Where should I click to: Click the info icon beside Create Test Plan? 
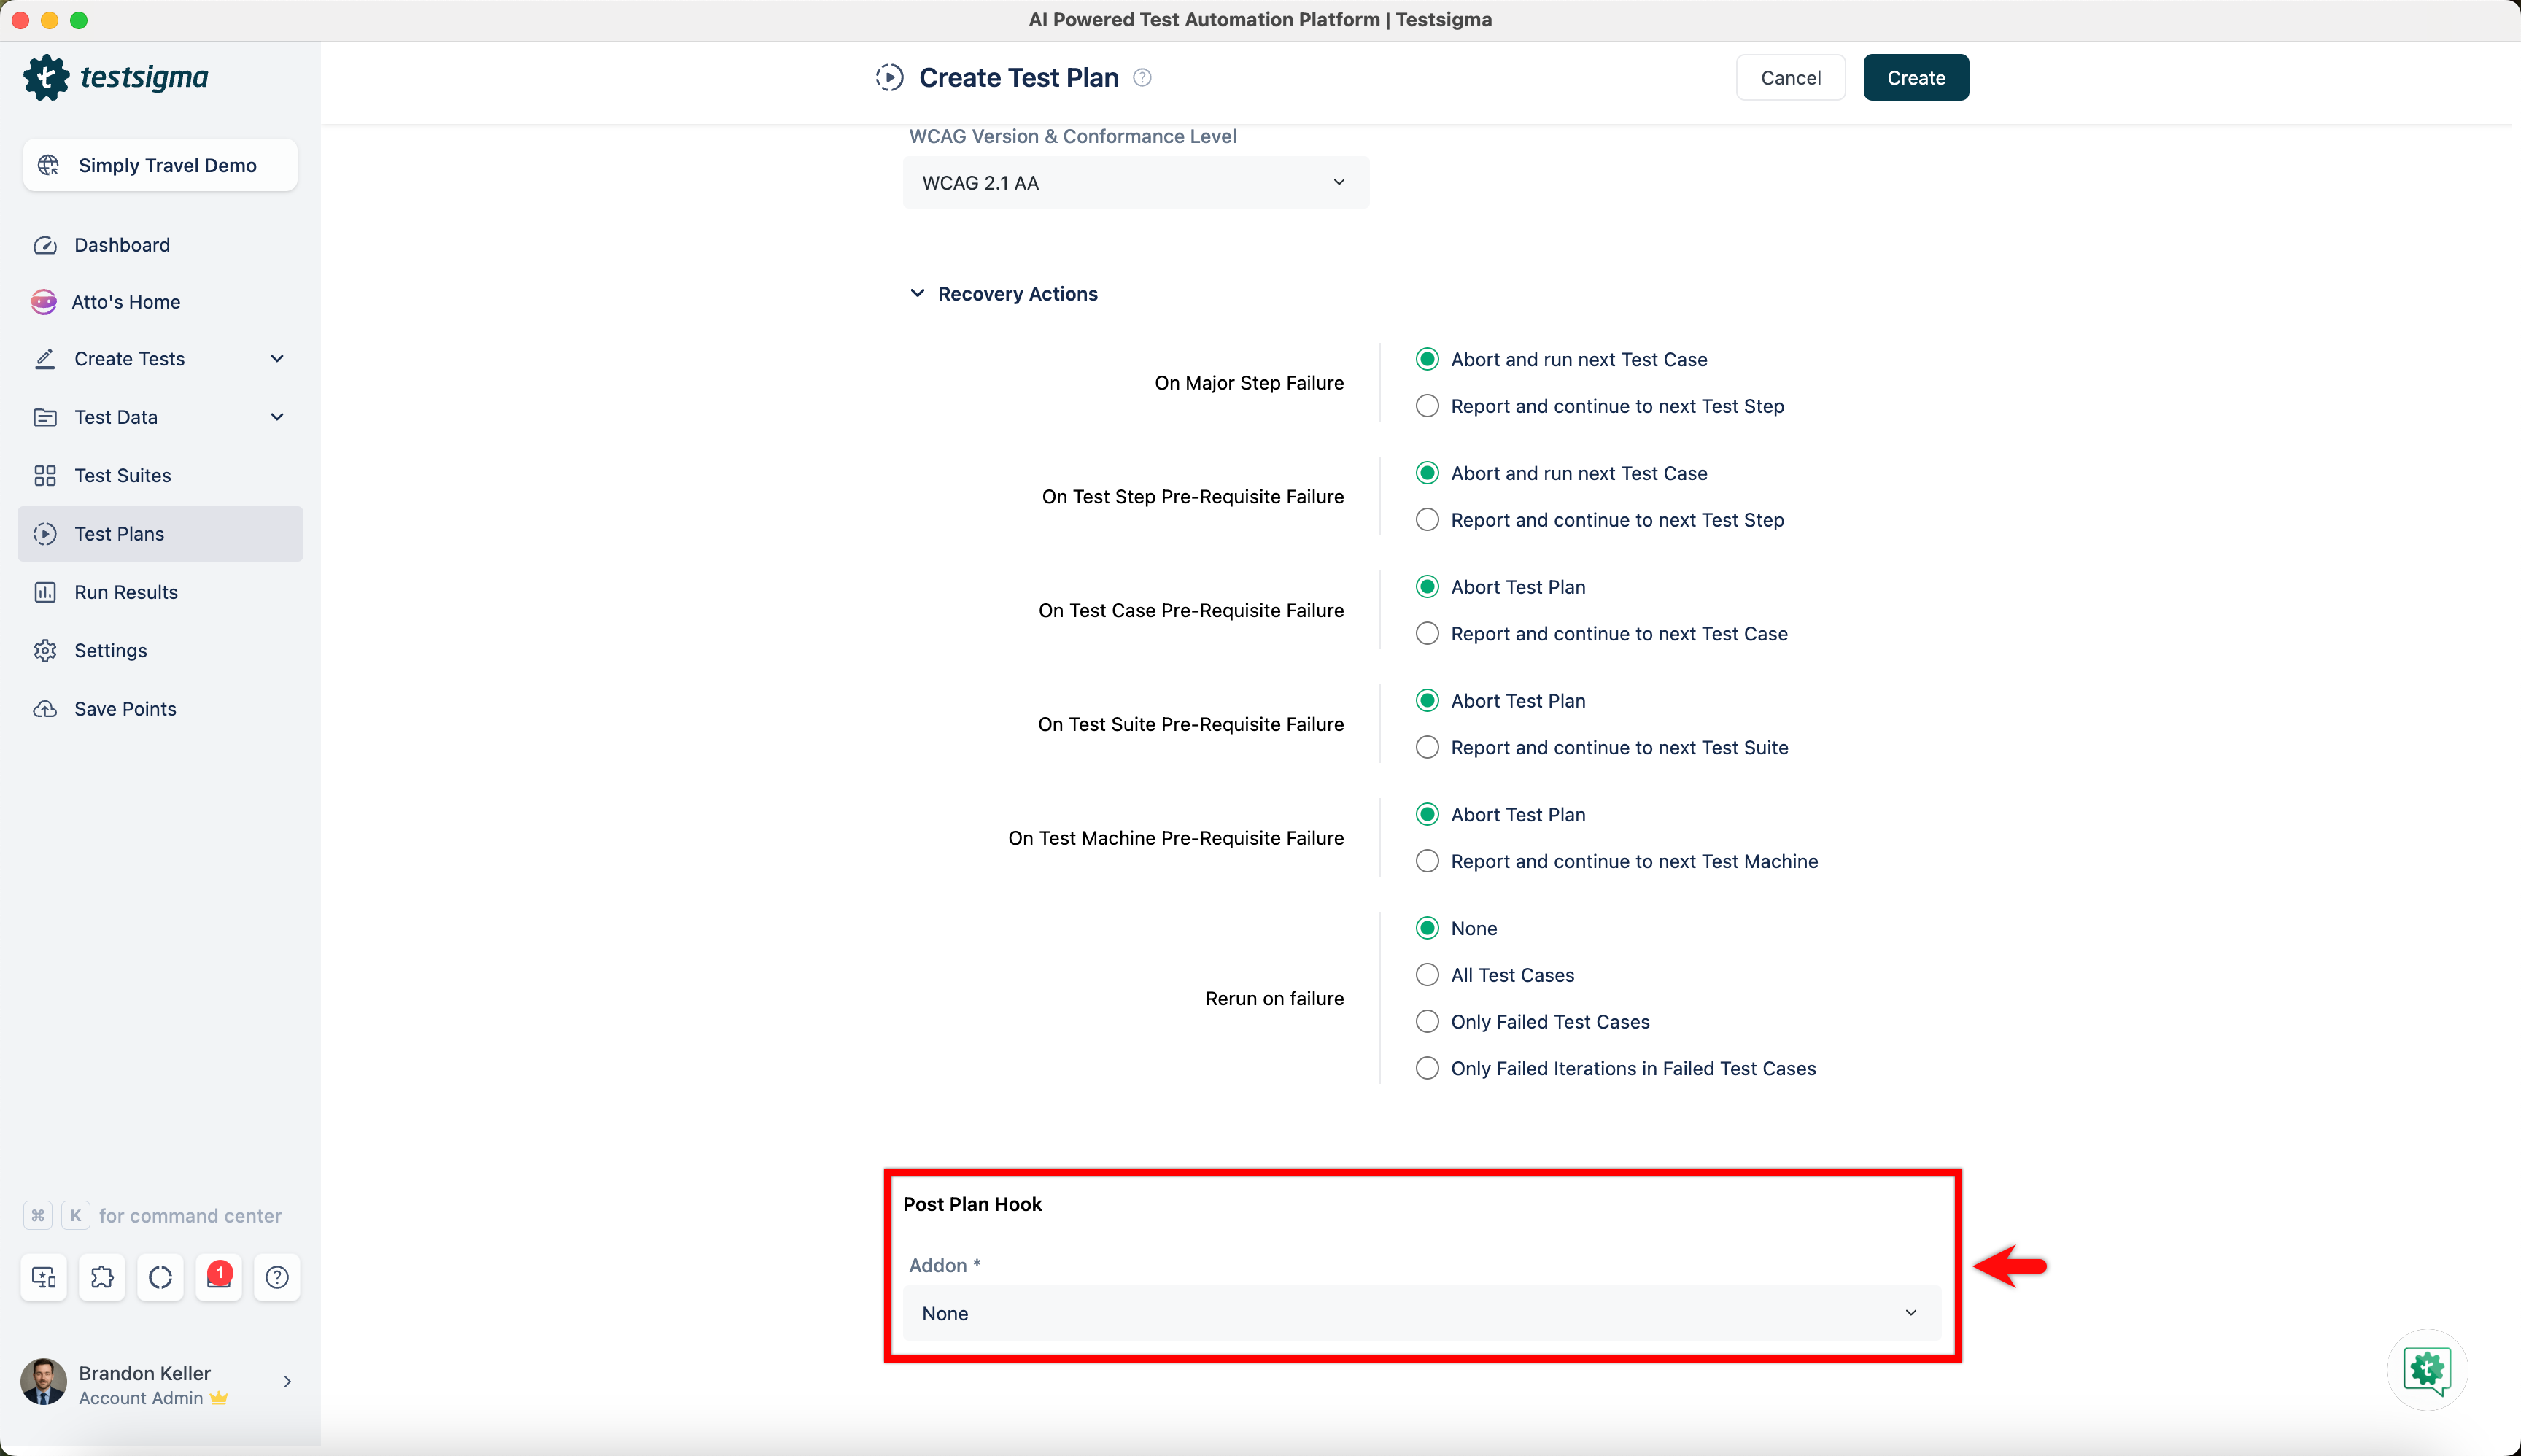click(x=1142, y=77)
